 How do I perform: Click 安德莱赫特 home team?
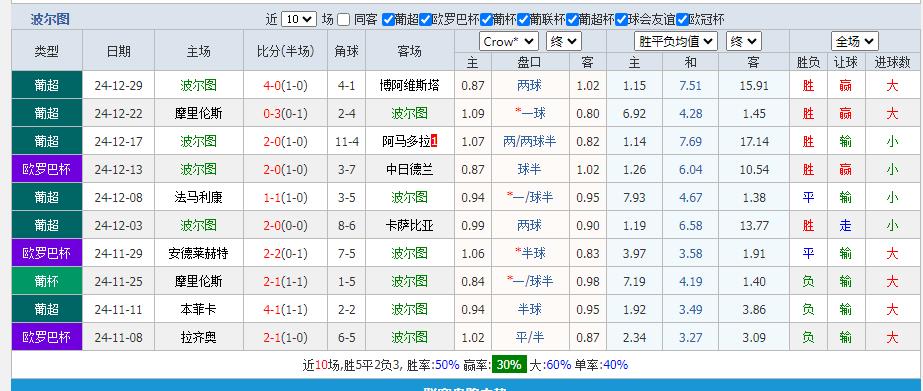[199, 253]
